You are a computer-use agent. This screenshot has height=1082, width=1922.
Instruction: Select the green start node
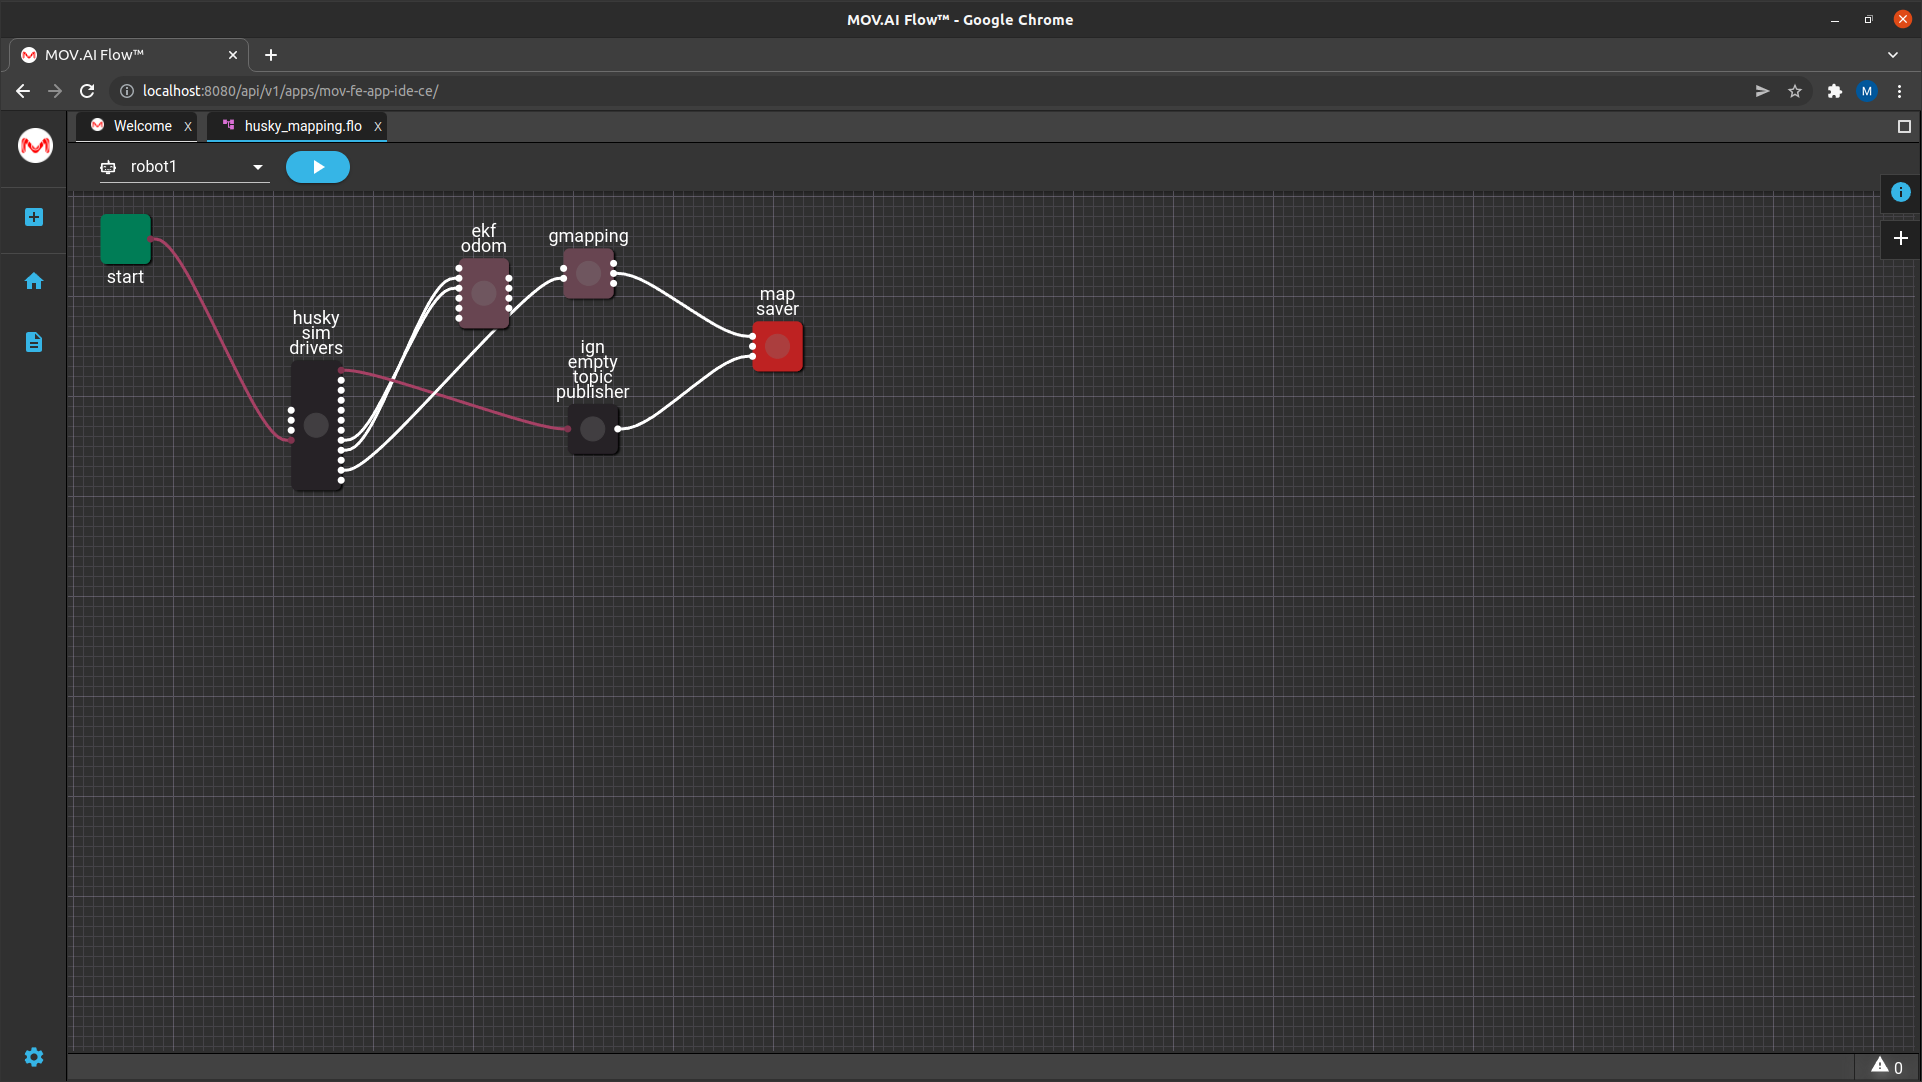pos(125,239)
